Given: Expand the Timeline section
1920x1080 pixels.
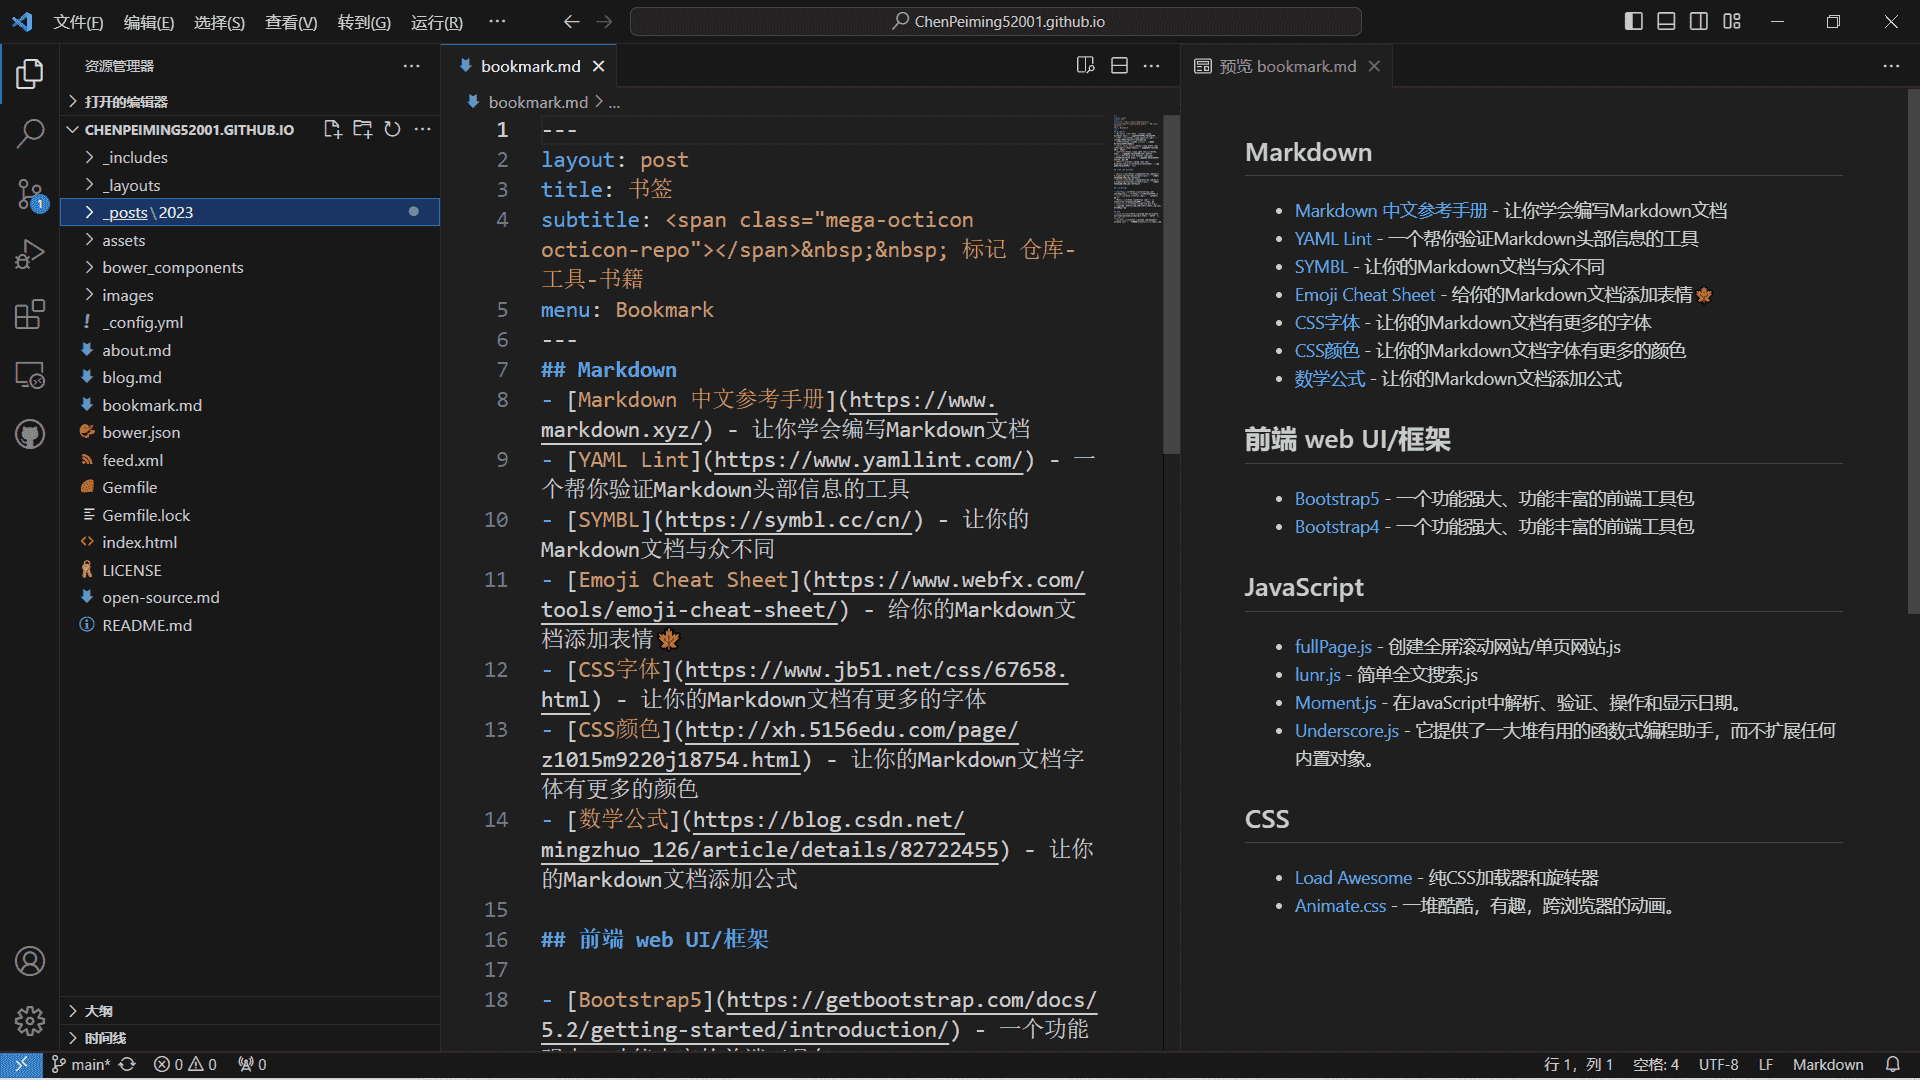Looking at the screenshot, I should pos(250,1038).
